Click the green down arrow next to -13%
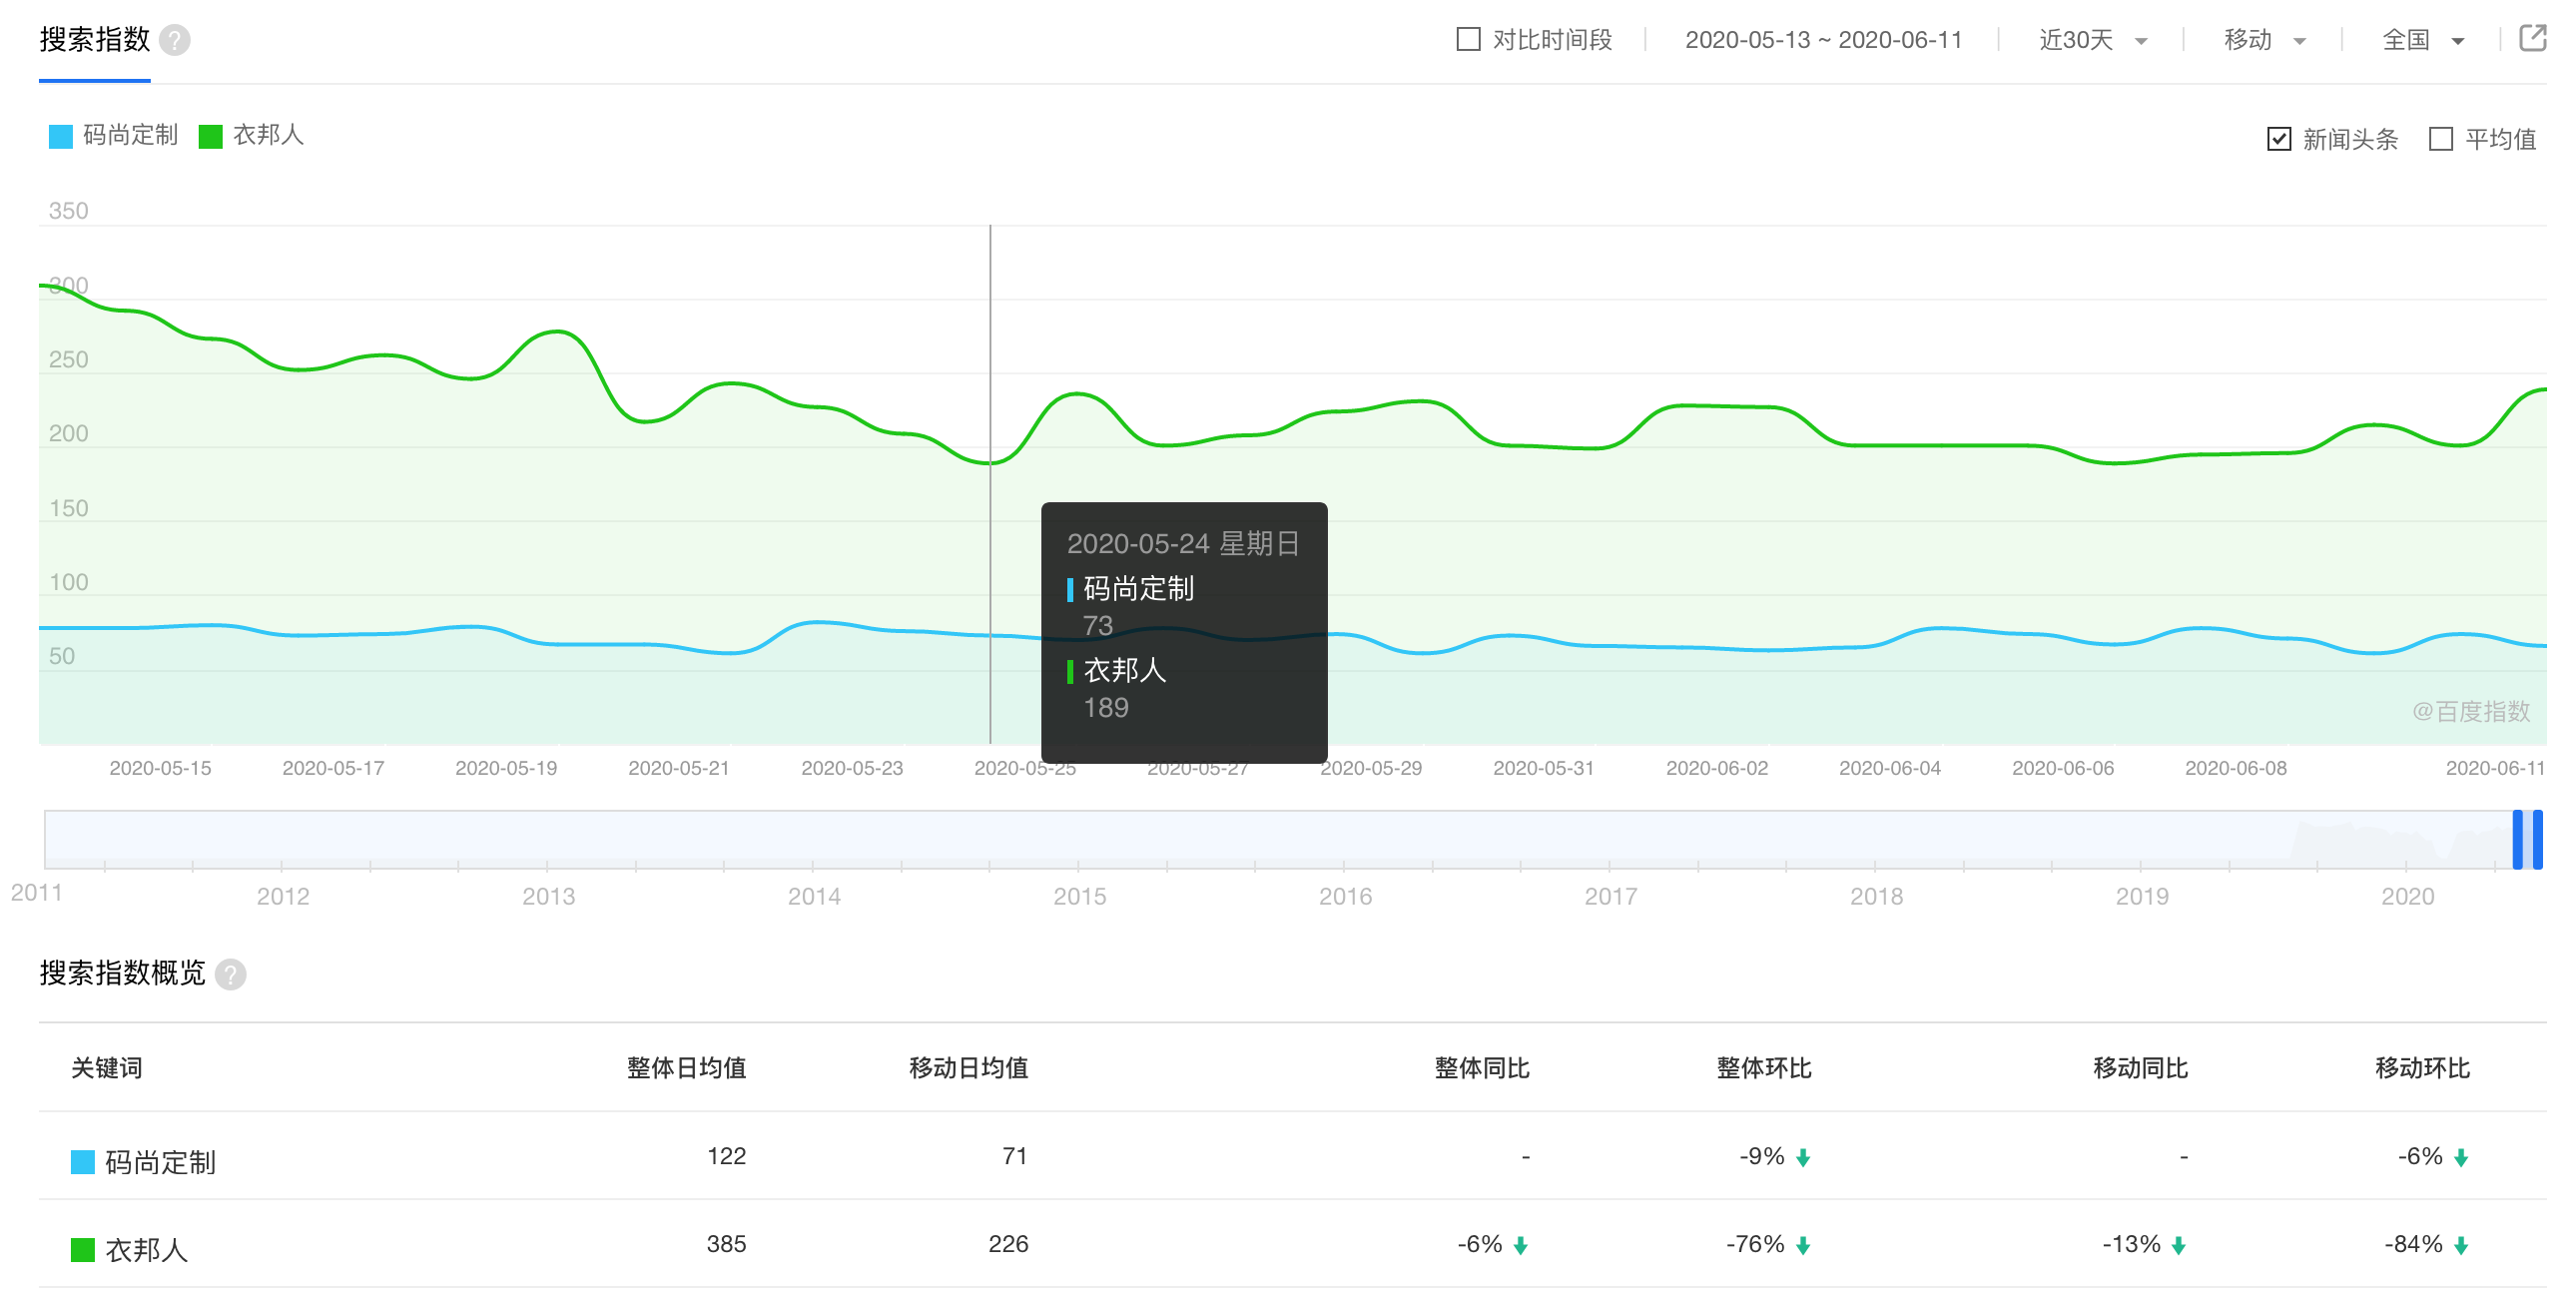The height and width of the screenshot is (1296, 2576). coord(2179,1246)
